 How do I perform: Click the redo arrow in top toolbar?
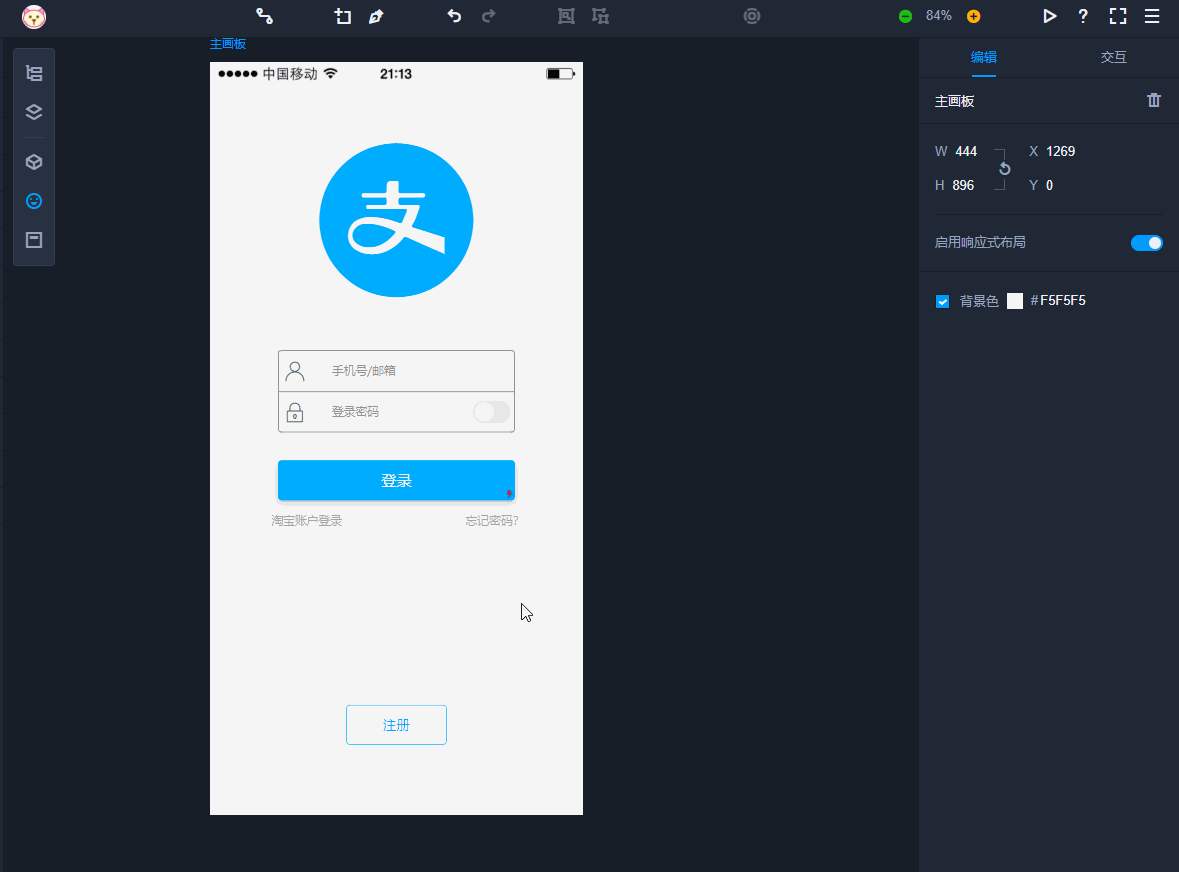coord(489,16)
